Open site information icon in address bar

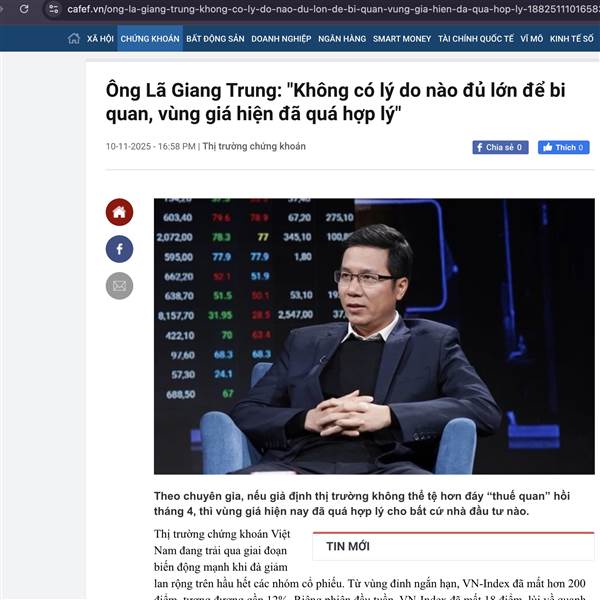[x=54, y=9]
